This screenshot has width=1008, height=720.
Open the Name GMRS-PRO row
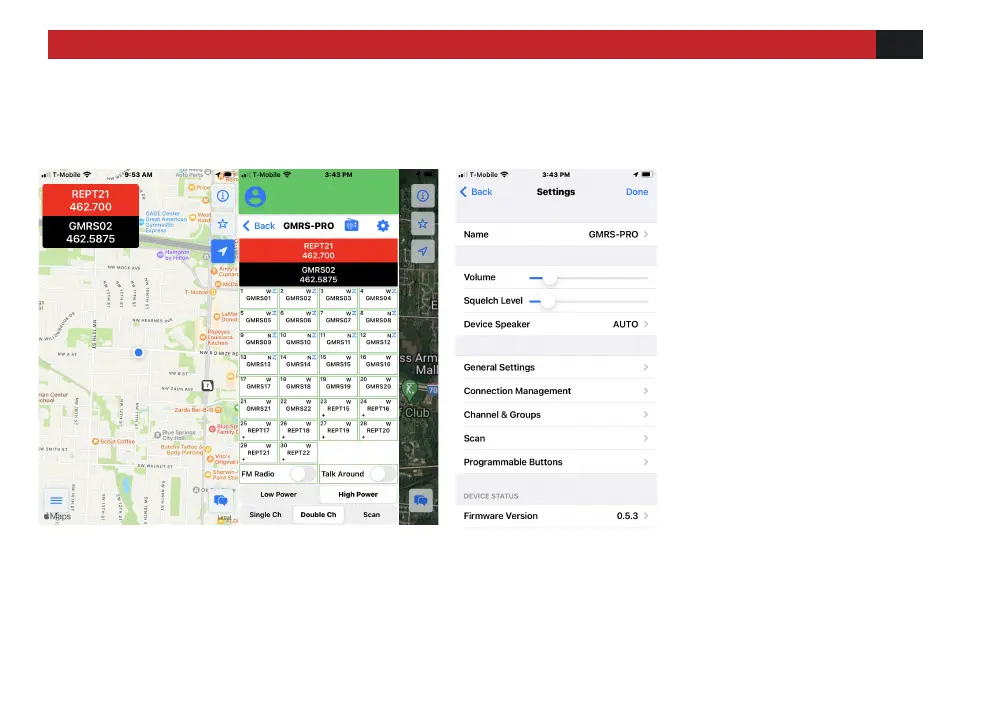[556, 235]
